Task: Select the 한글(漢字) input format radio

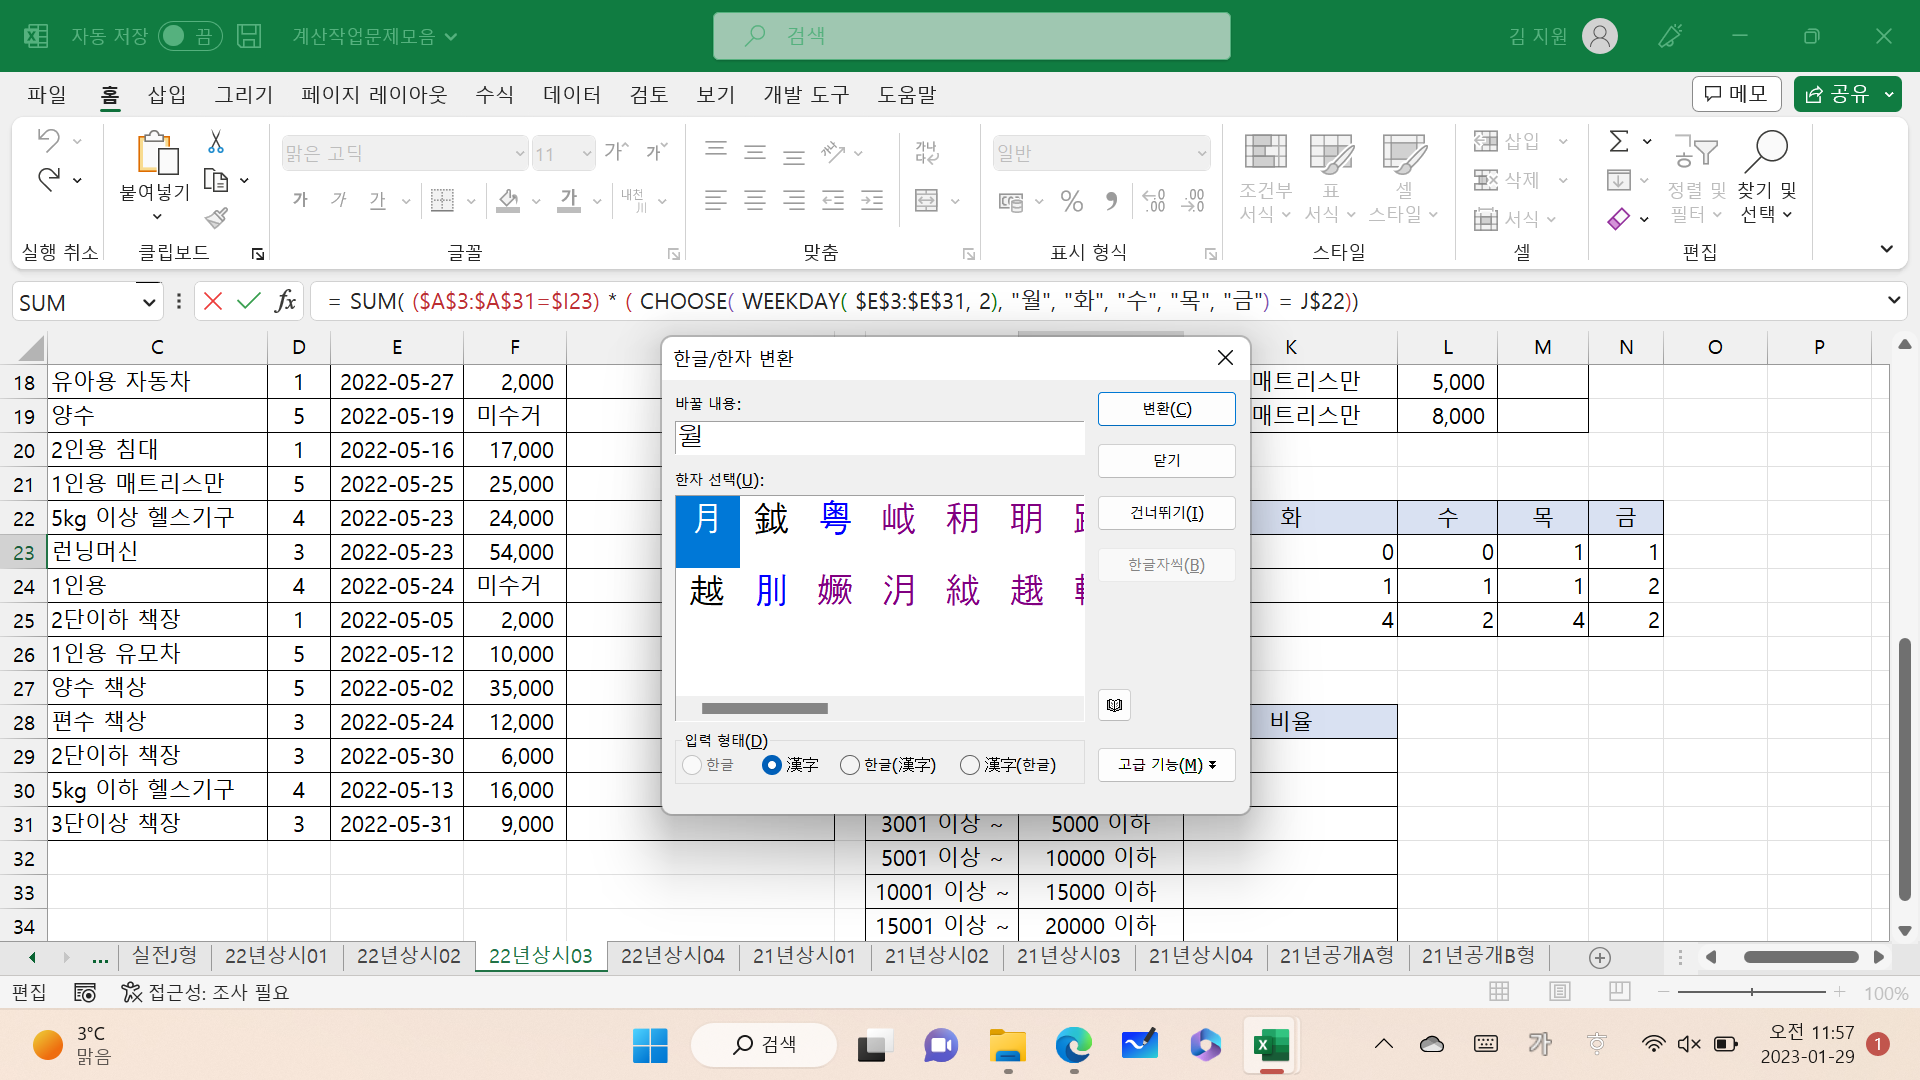Action: click(850, 765)
